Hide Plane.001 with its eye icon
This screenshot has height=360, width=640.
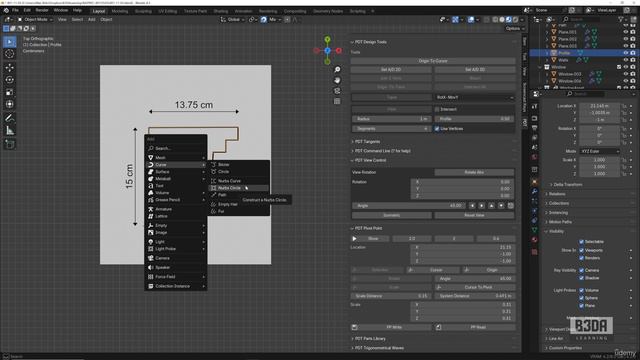click(x=626, y=32)
